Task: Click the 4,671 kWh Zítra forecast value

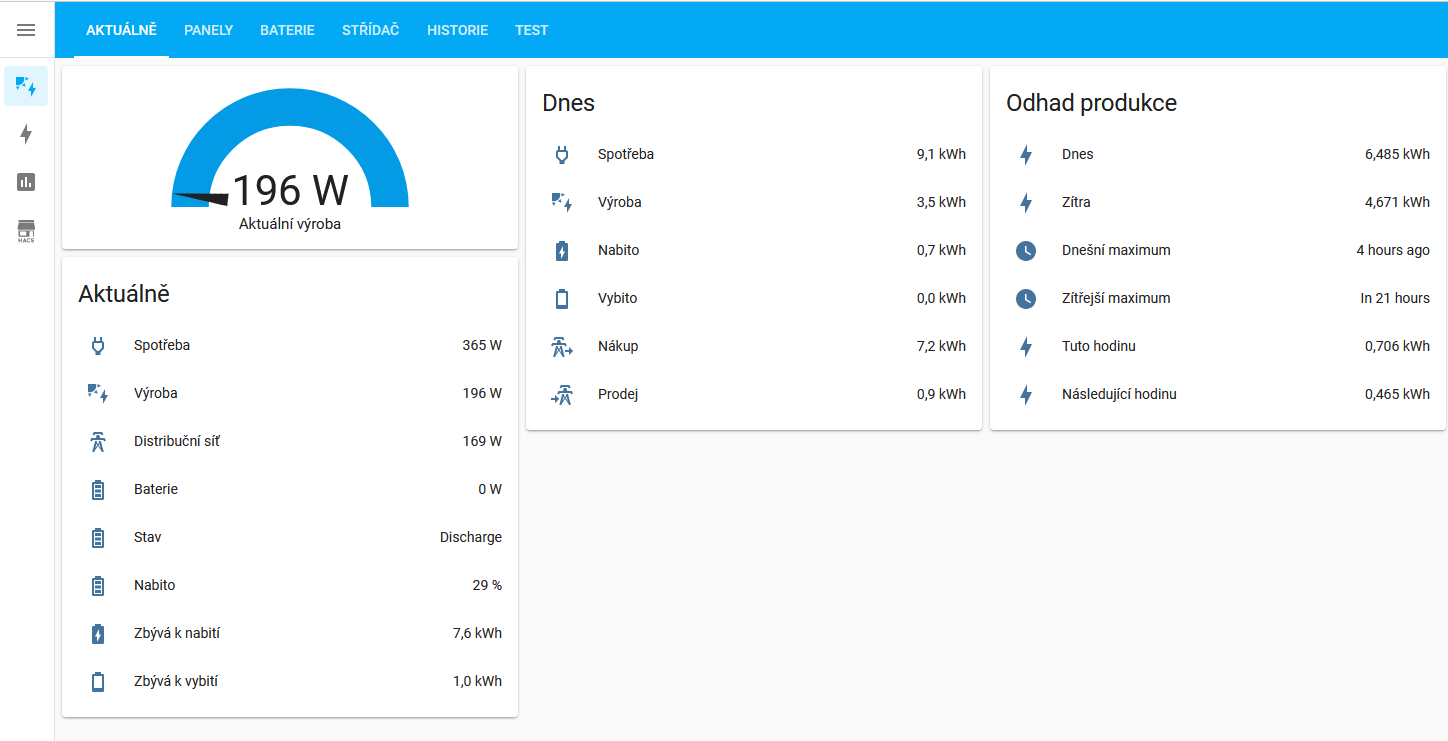Action: tap(1397, 202)
